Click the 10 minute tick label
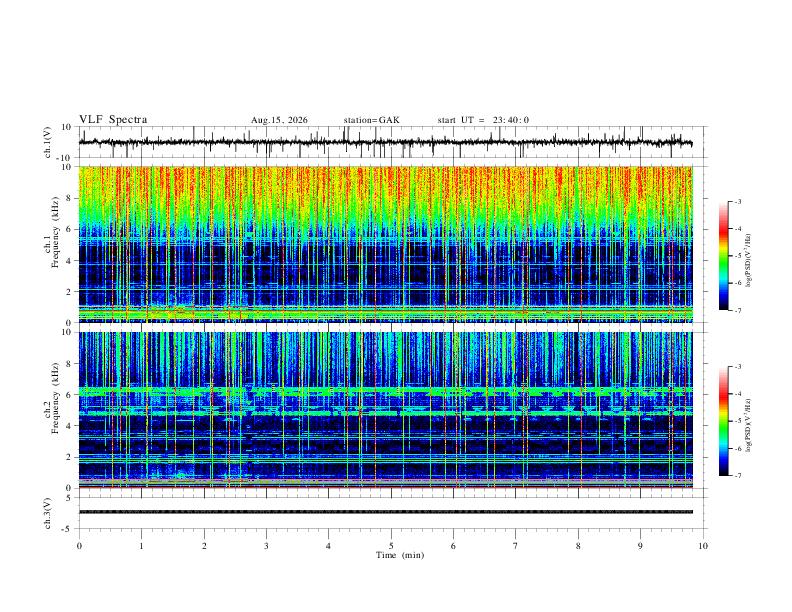This screenshot has width=792, height=612. pyautogui.click(x=703, y=546)
